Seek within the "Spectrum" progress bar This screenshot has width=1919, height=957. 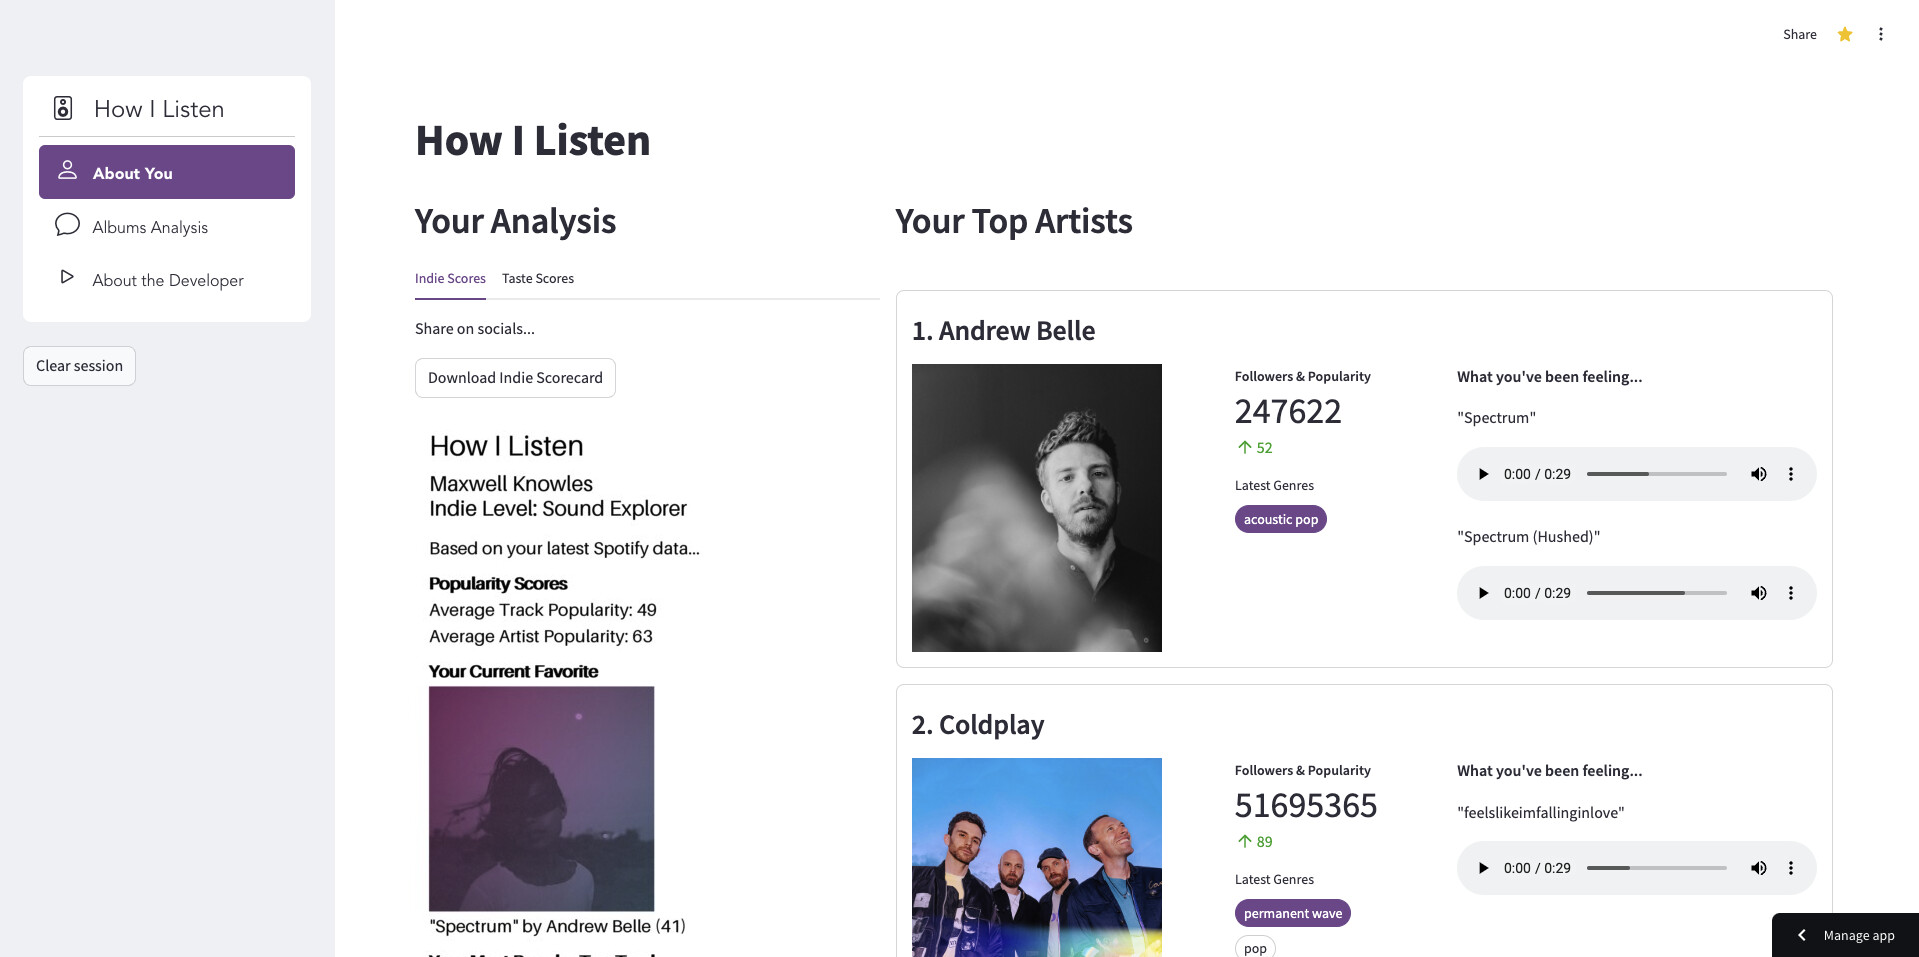pos(1656,474)
